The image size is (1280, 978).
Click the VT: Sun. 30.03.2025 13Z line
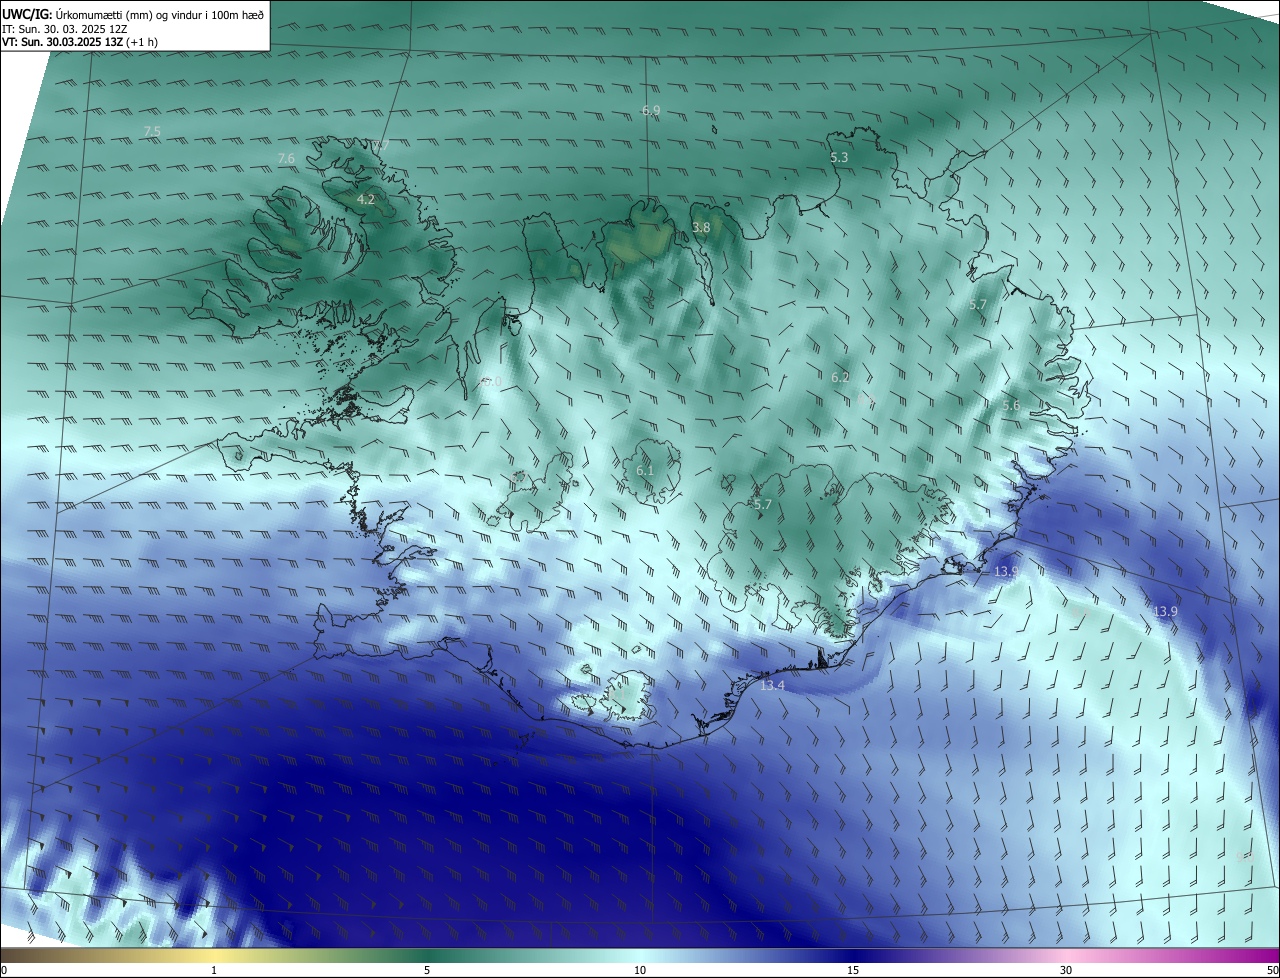[x=80, y=42]
